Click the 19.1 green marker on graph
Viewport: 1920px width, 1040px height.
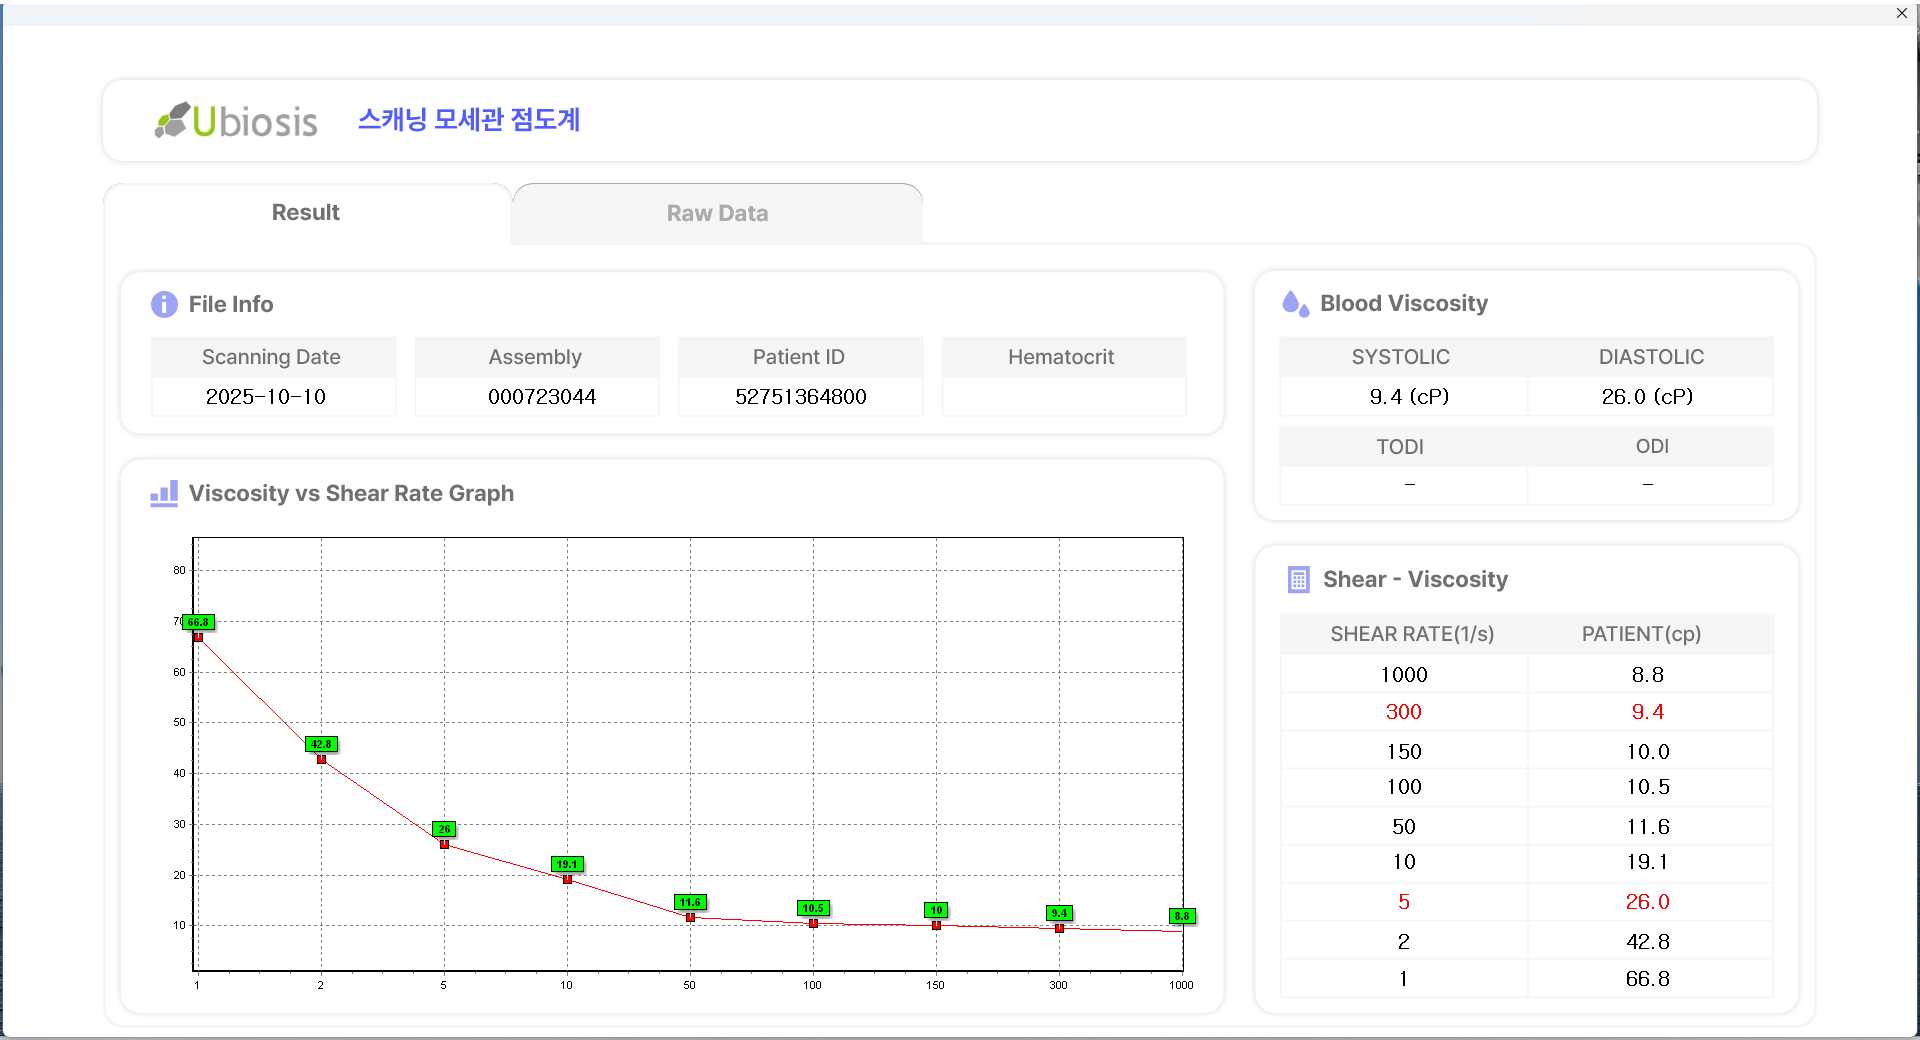coord(567,864)
